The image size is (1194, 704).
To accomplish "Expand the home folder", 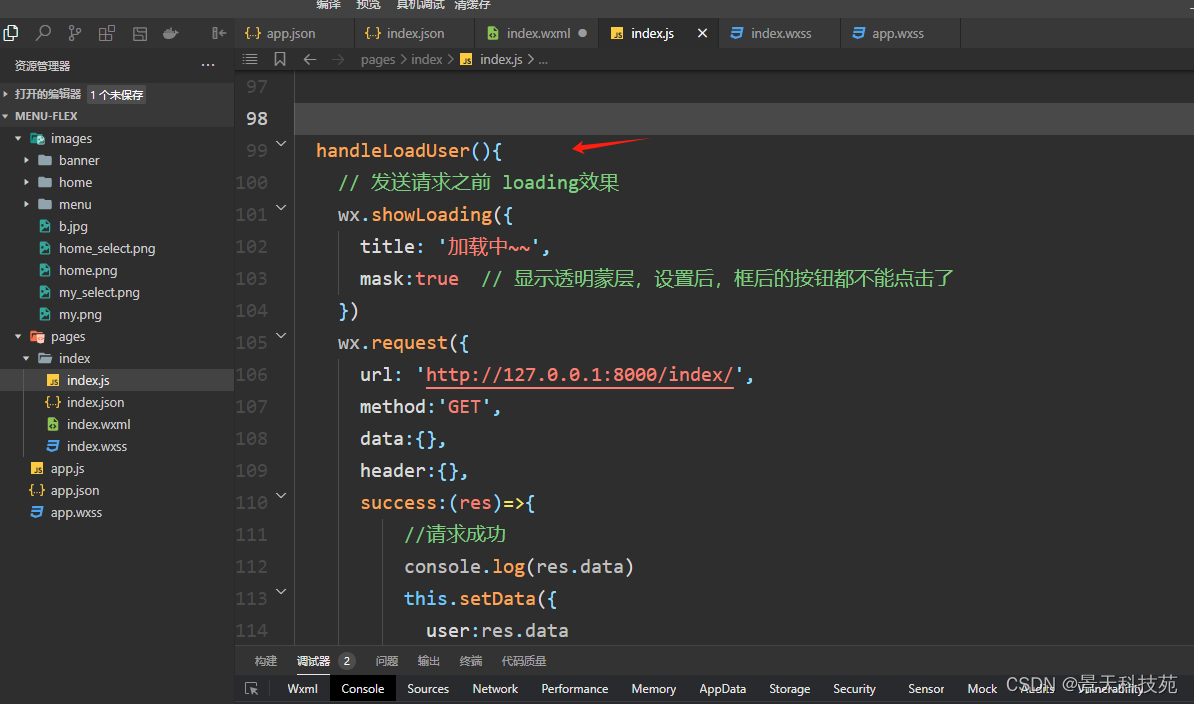I will coord(27,183).
